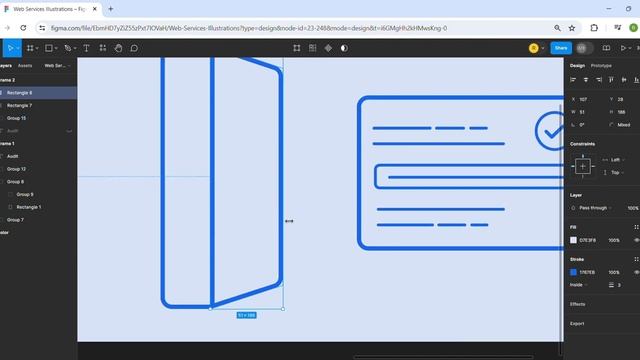640x360 pixels.
Task: Open the Web Ser... pages dropdown
Action: tap(57, 66)
